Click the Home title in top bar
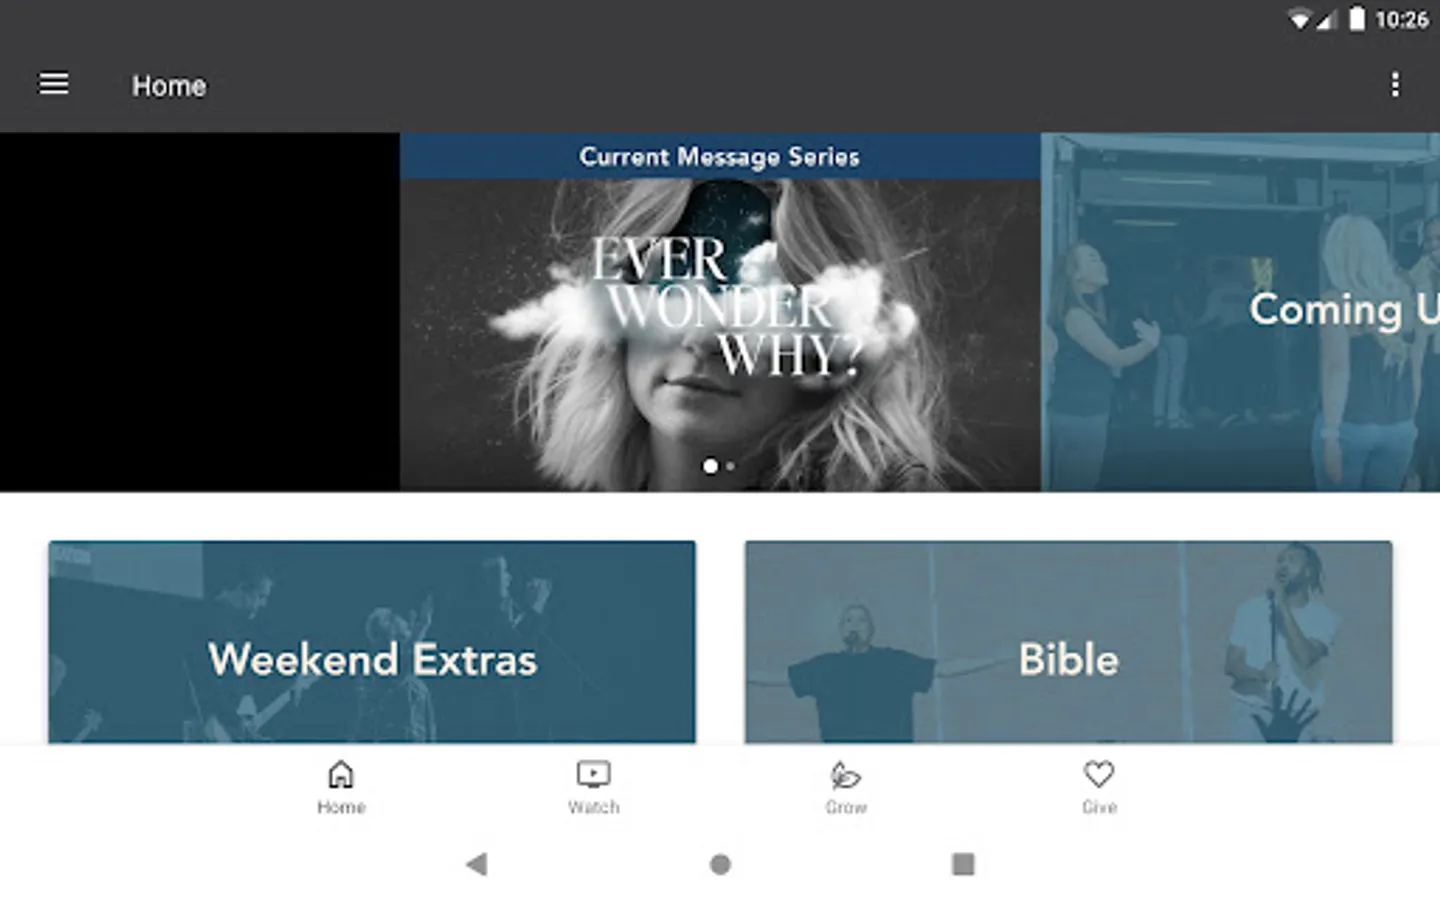This screenshot has height=900, width=1440. point(169,86)
